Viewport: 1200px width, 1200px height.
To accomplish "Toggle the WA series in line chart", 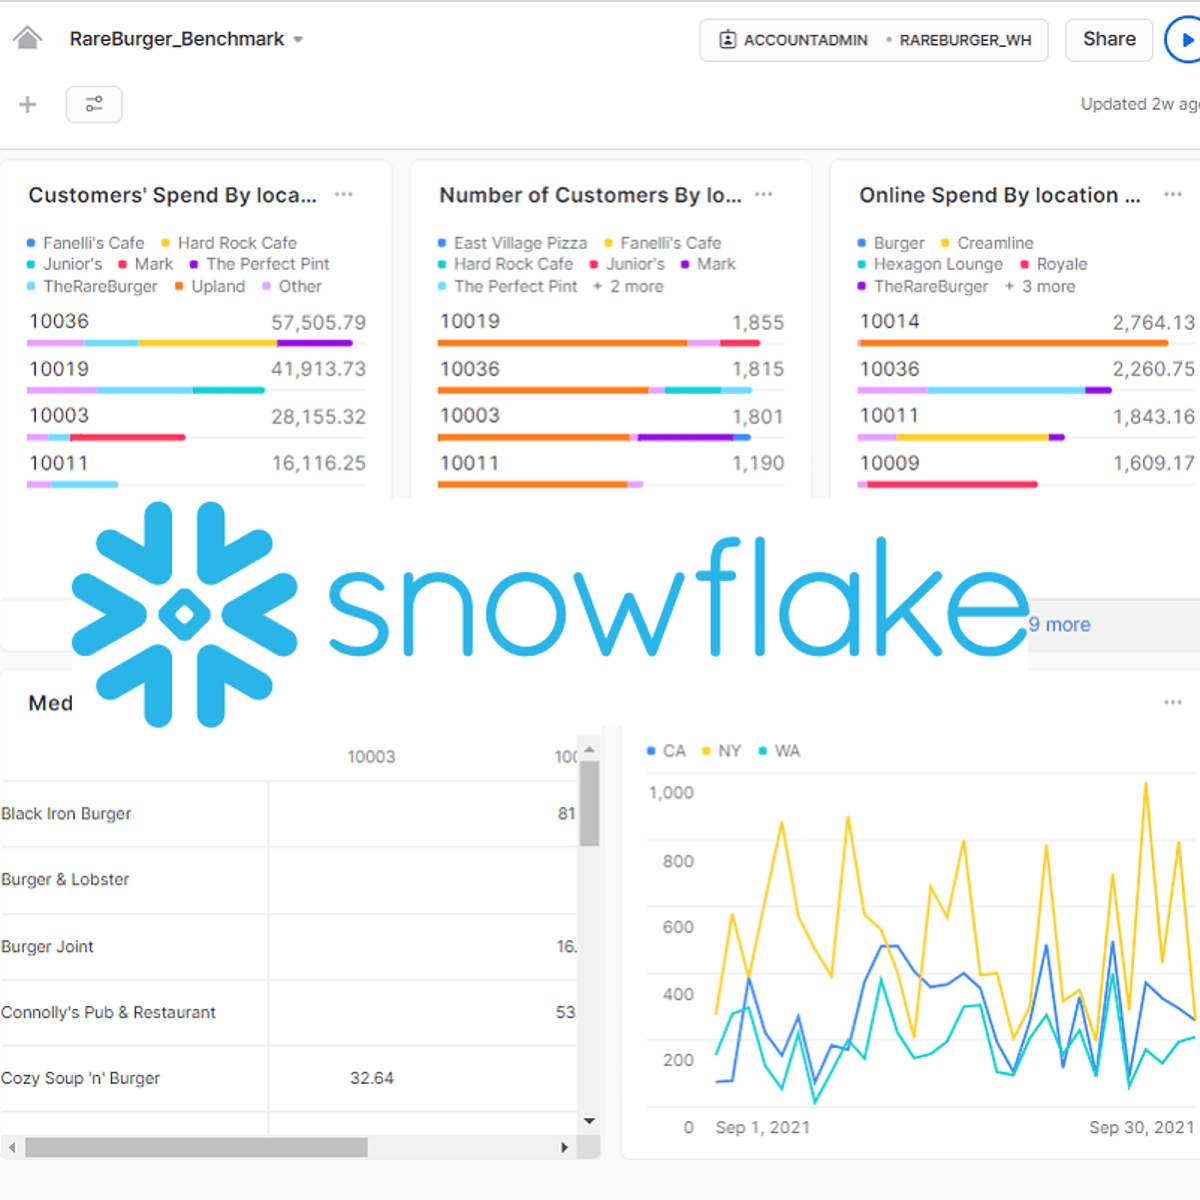I will click(x=779, y=751).
